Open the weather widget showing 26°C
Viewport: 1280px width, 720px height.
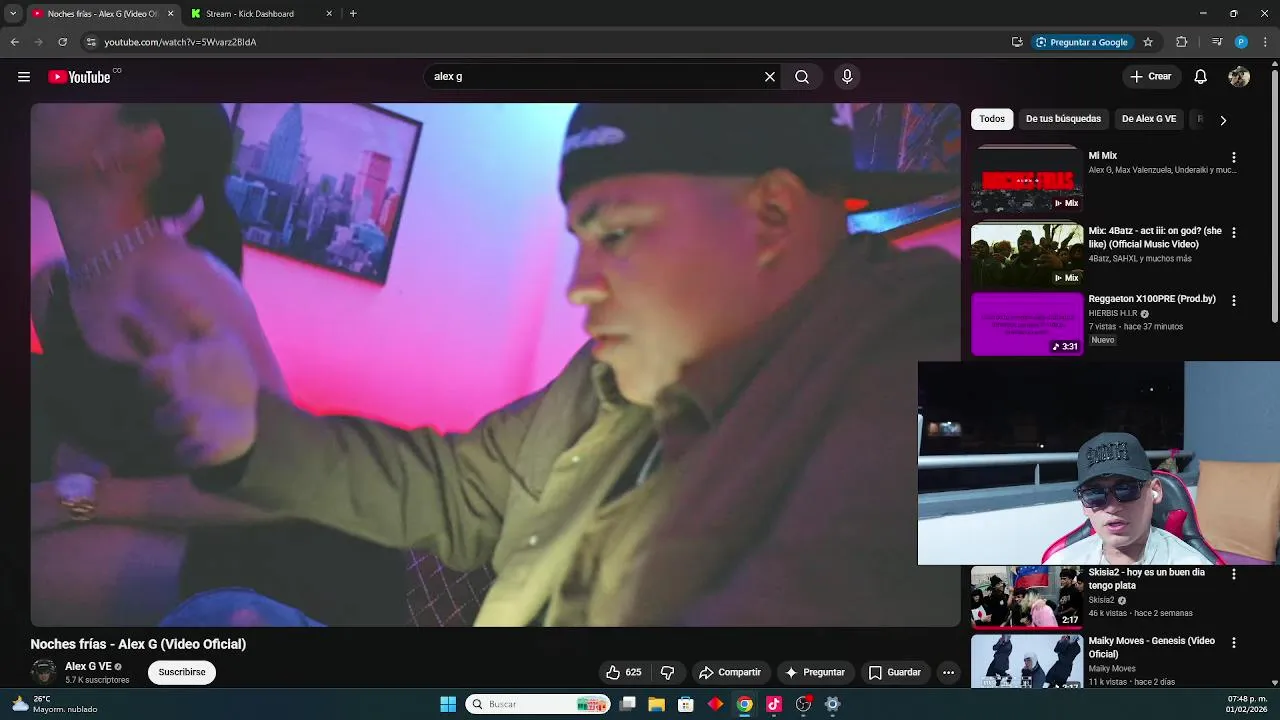click(55, 704)
